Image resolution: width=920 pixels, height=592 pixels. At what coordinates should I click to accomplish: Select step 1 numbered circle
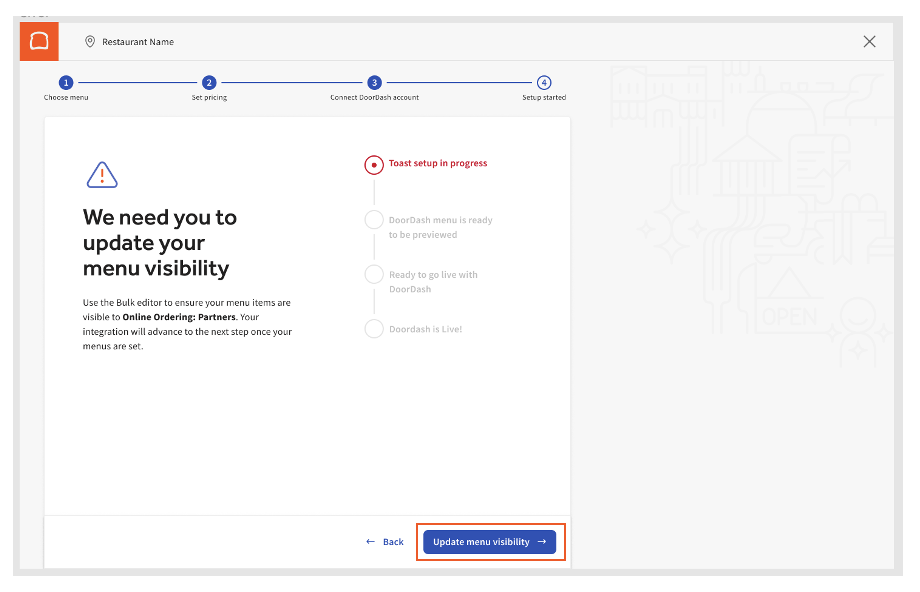coord(66,83)
